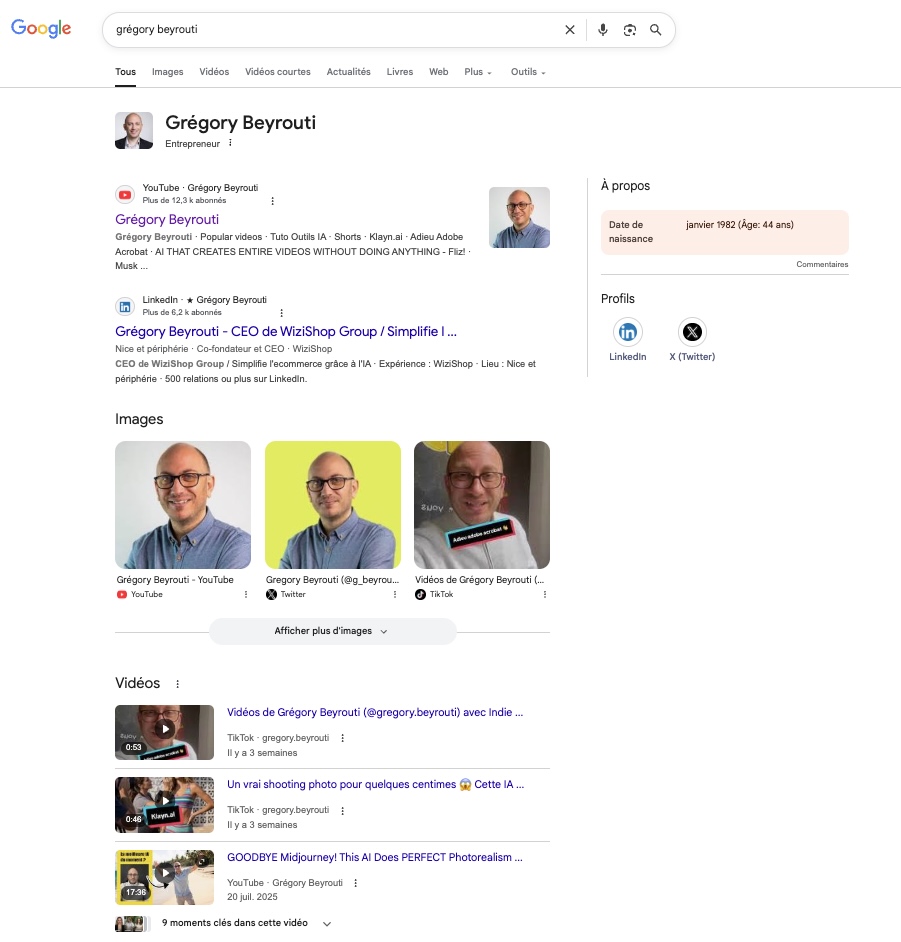Click the 'Plus de 12,3 k abonnés' text
This screenshot has width=901, height=942.
(184, 201)
